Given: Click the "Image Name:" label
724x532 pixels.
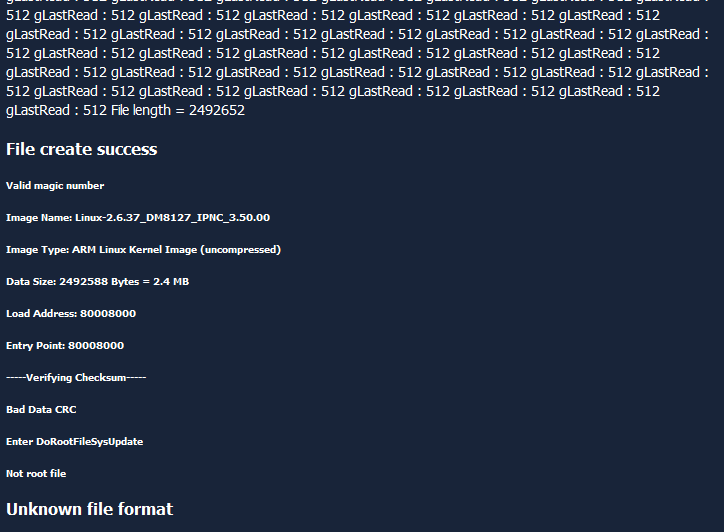Looking at the screenshot, I should click(x=38, y=218).
